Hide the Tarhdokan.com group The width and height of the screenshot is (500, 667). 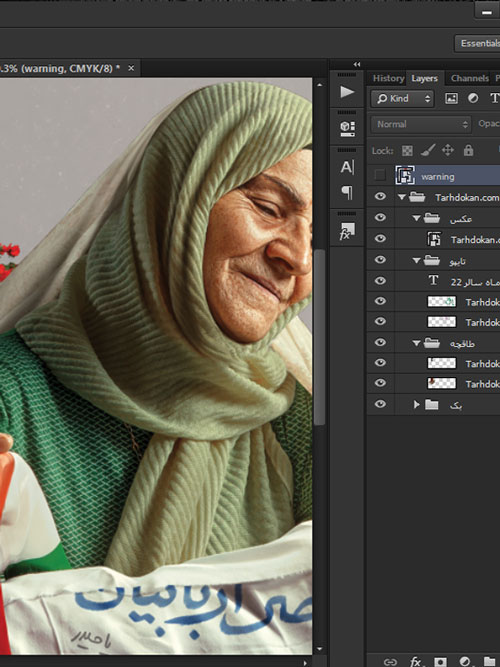pyautogui.click(x=380, y=196)
